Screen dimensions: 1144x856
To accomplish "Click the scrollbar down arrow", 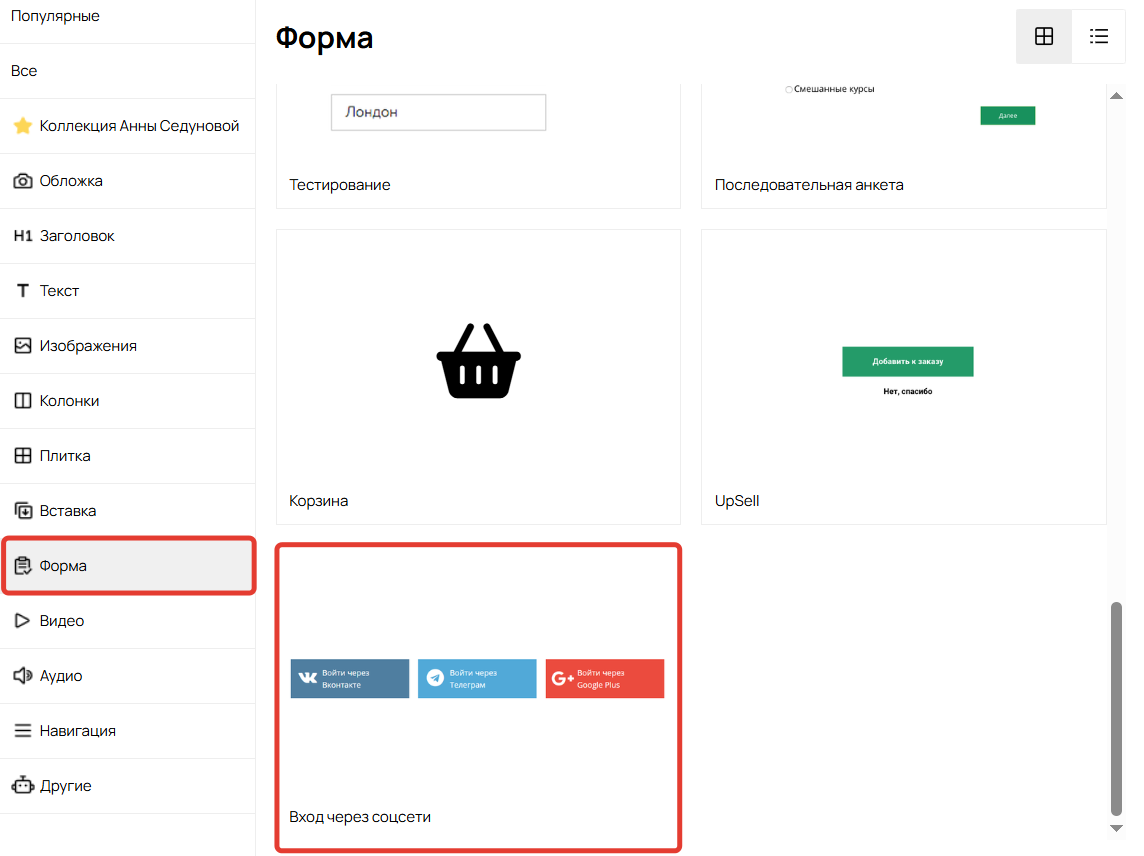I will pos(1117,828).
